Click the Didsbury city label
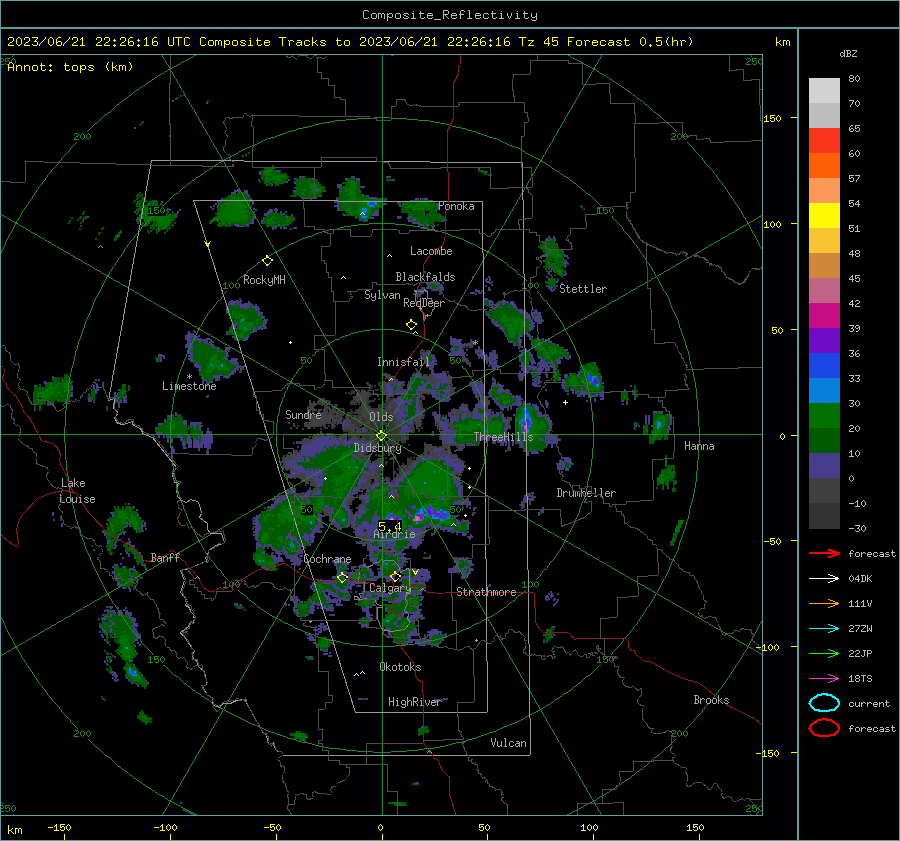 coord(377,448)
